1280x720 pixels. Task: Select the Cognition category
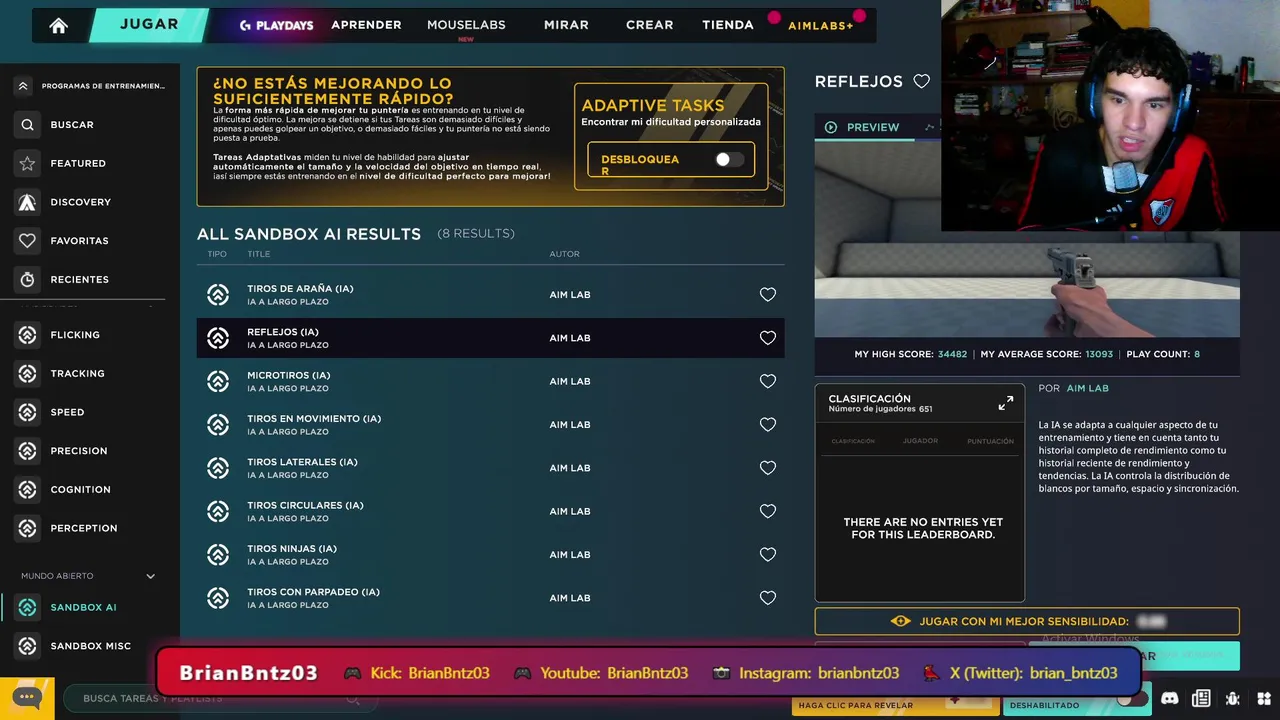coord(80,489)
